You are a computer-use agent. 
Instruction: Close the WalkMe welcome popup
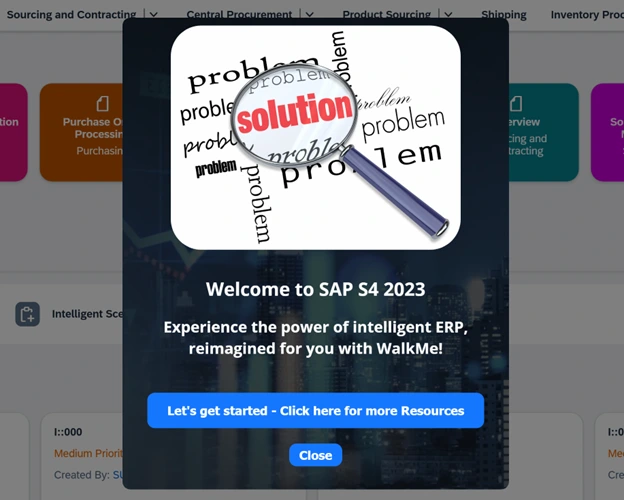click(316, 455)
